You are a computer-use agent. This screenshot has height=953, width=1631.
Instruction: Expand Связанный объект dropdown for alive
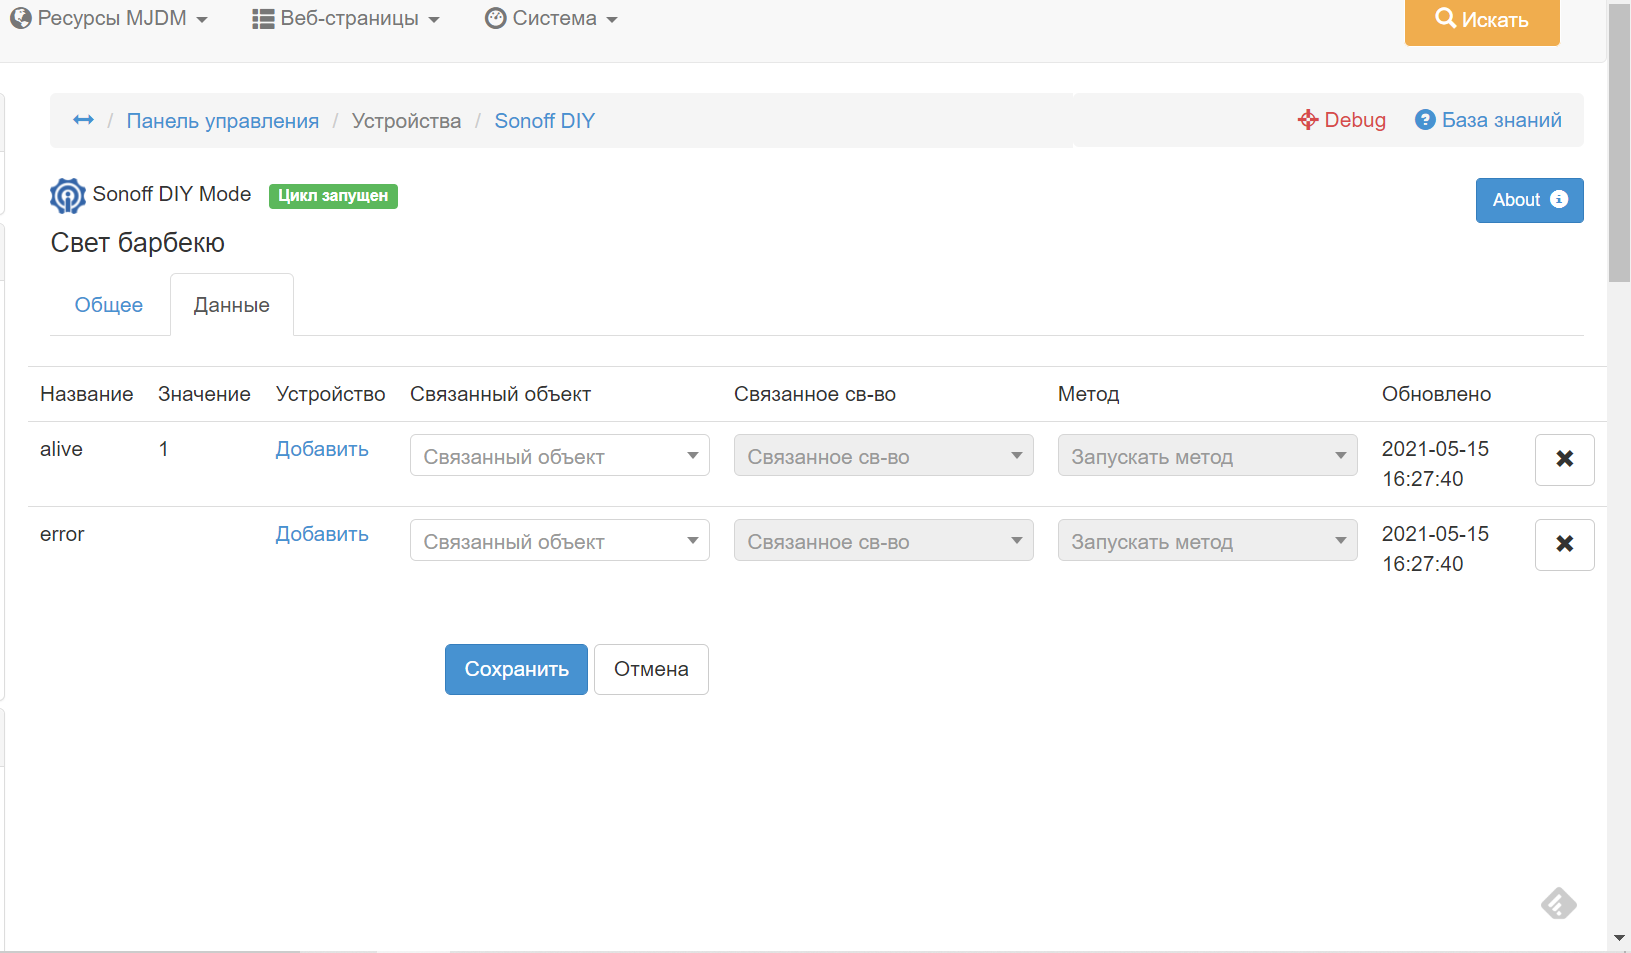(560, 455)
